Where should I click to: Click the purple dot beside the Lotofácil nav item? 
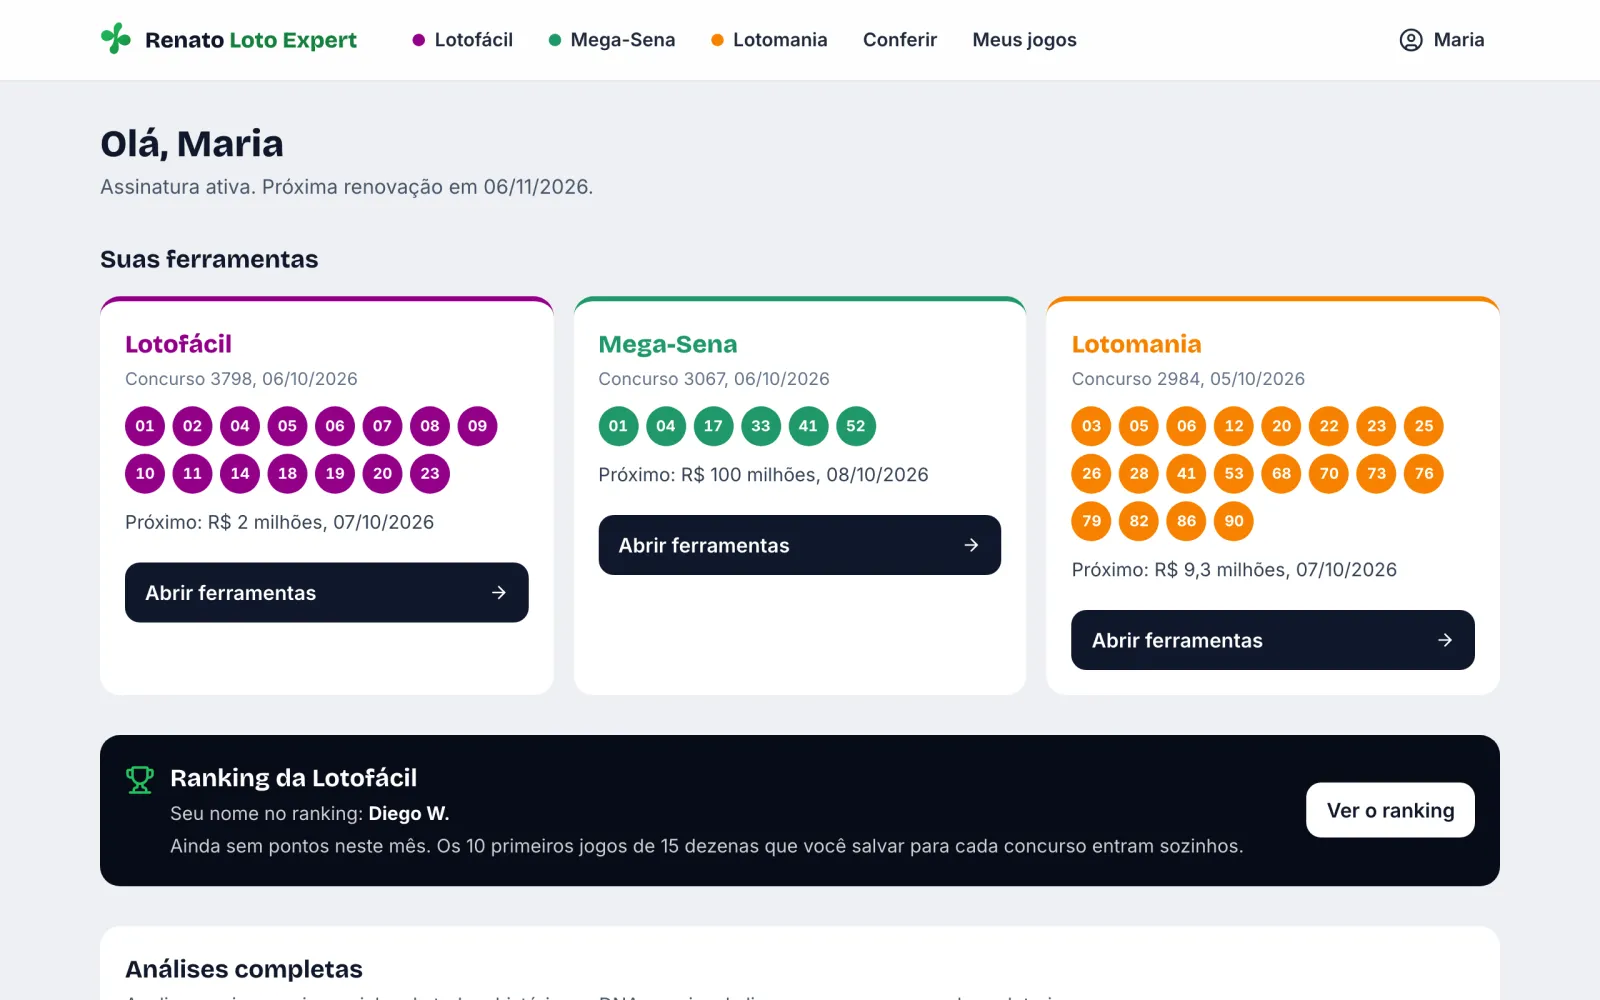pos(419,40)
